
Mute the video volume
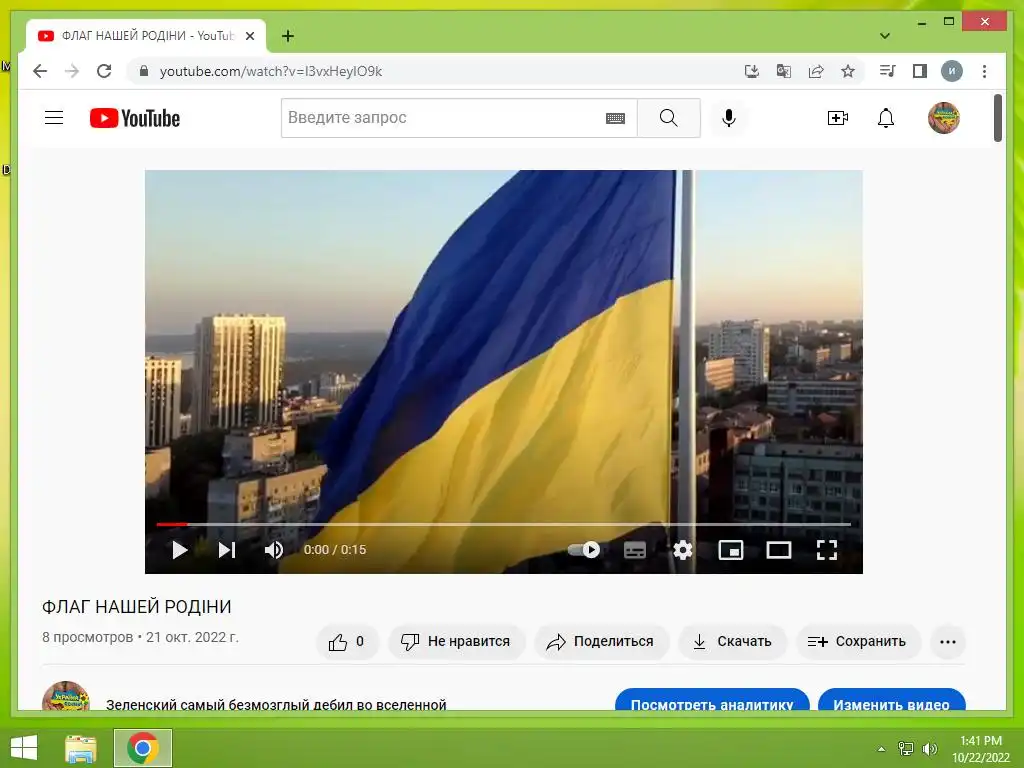click(x=274, y=550)
